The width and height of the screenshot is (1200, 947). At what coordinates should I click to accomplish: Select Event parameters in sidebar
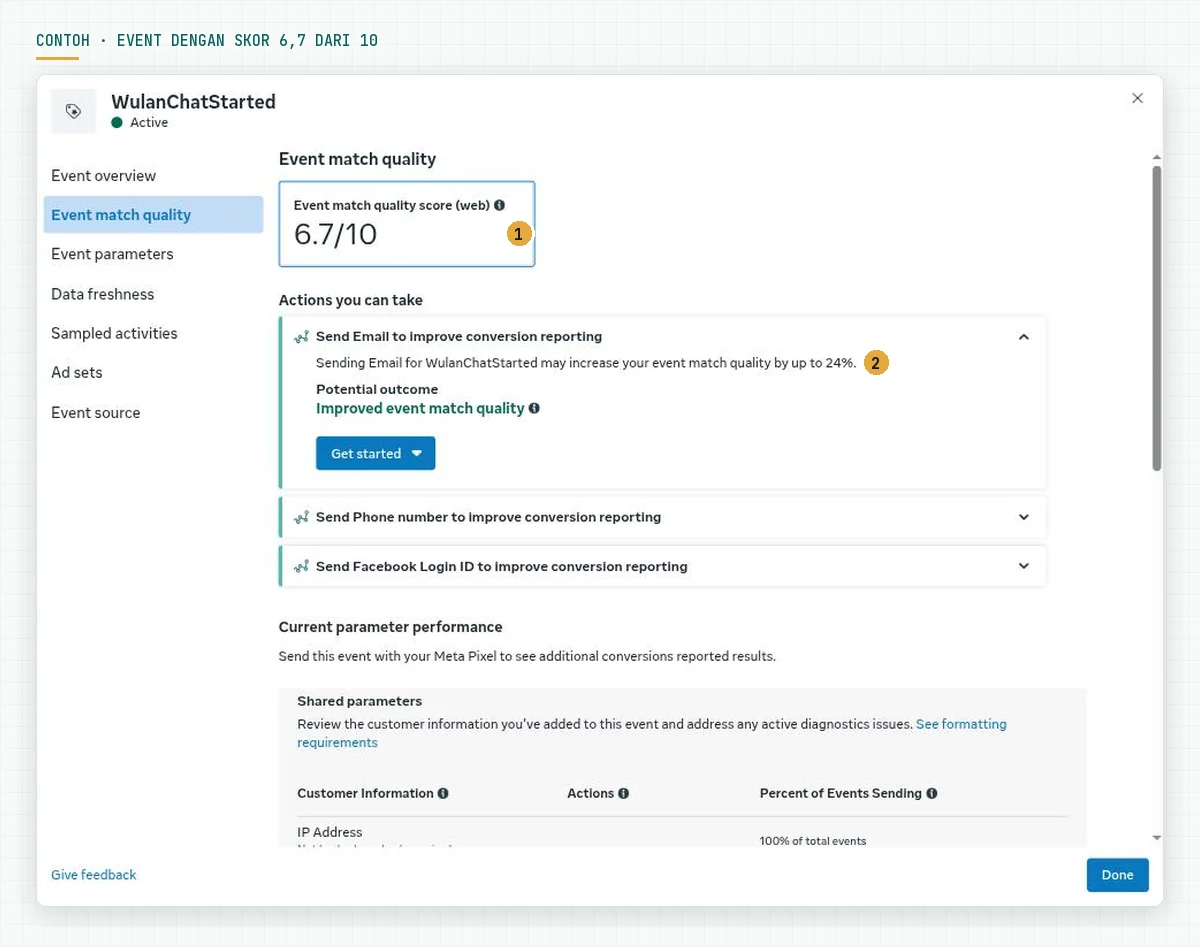112,254
